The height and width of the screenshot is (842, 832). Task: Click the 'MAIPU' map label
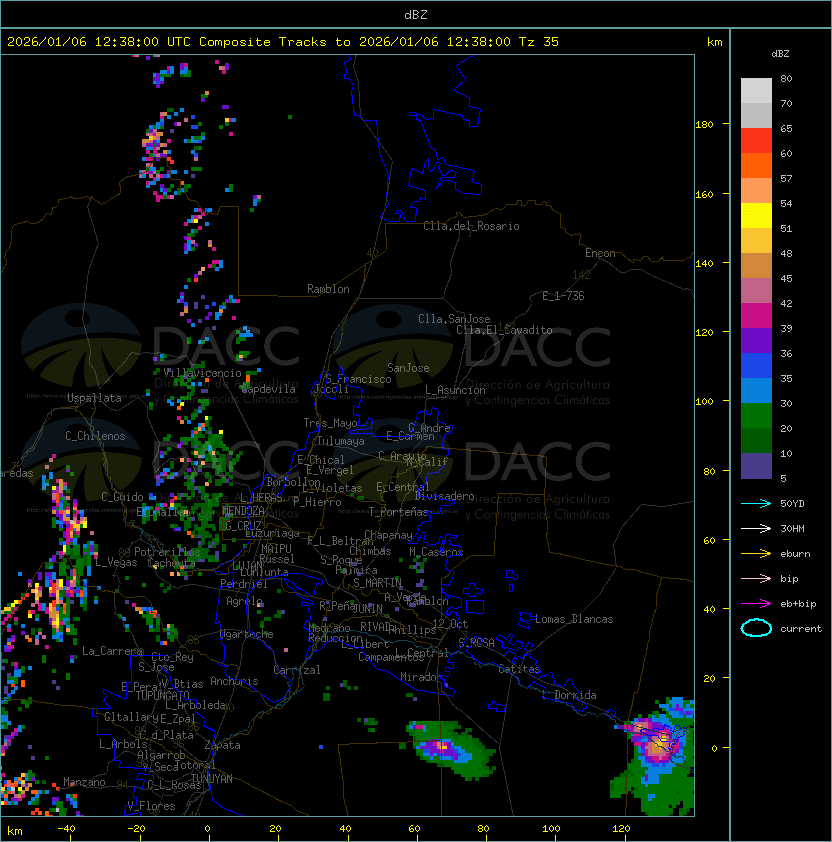[276, 549]
